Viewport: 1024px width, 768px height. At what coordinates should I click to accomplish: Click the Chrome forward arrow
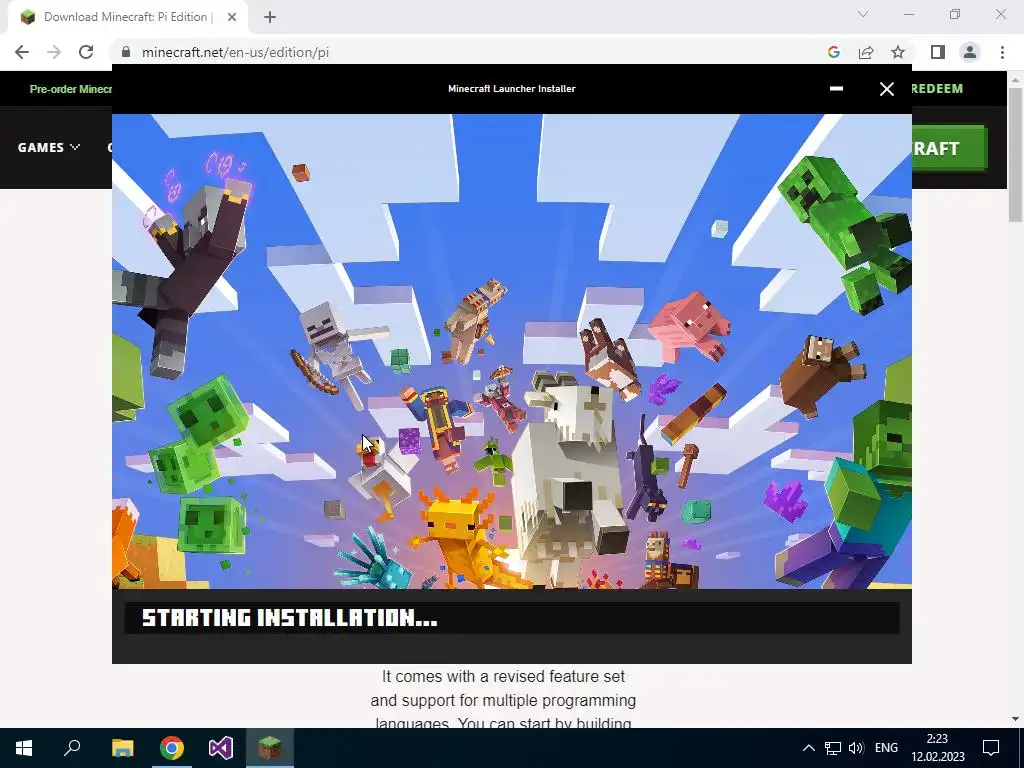click(54, 52)
